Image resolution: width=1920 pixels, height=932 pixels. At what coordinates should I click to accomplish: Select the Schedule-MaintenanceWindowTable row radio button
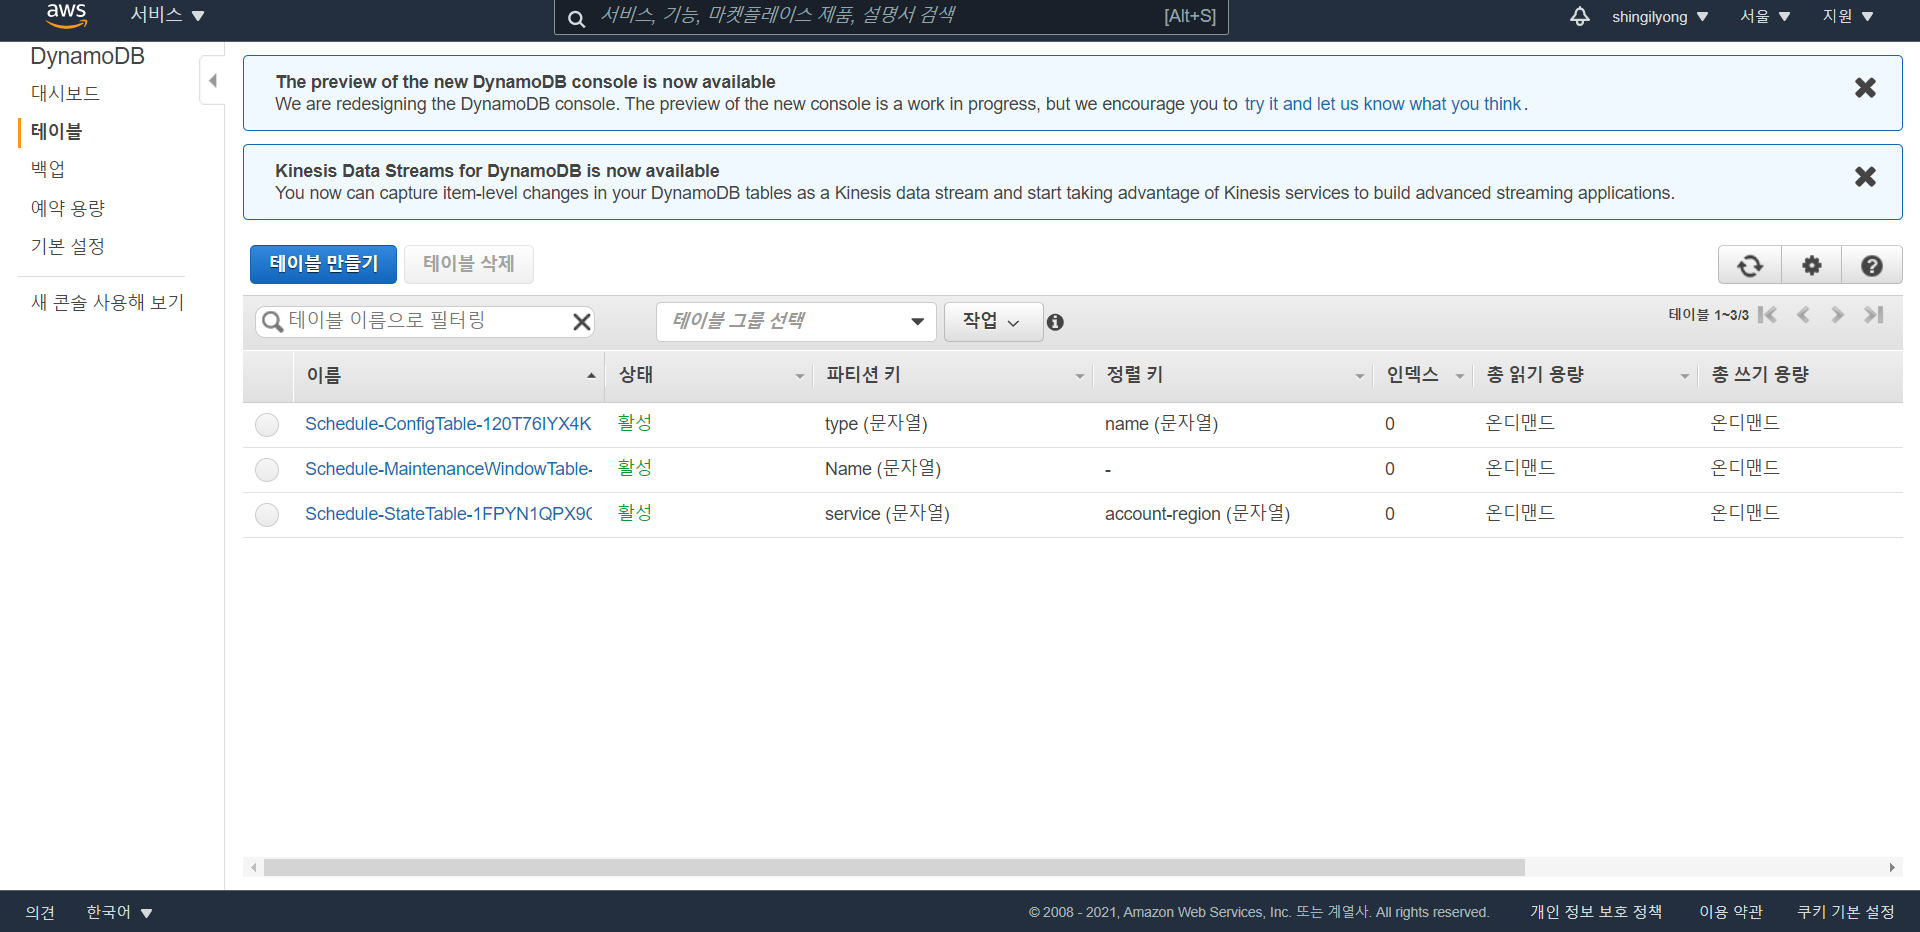[x=267, y=470]
